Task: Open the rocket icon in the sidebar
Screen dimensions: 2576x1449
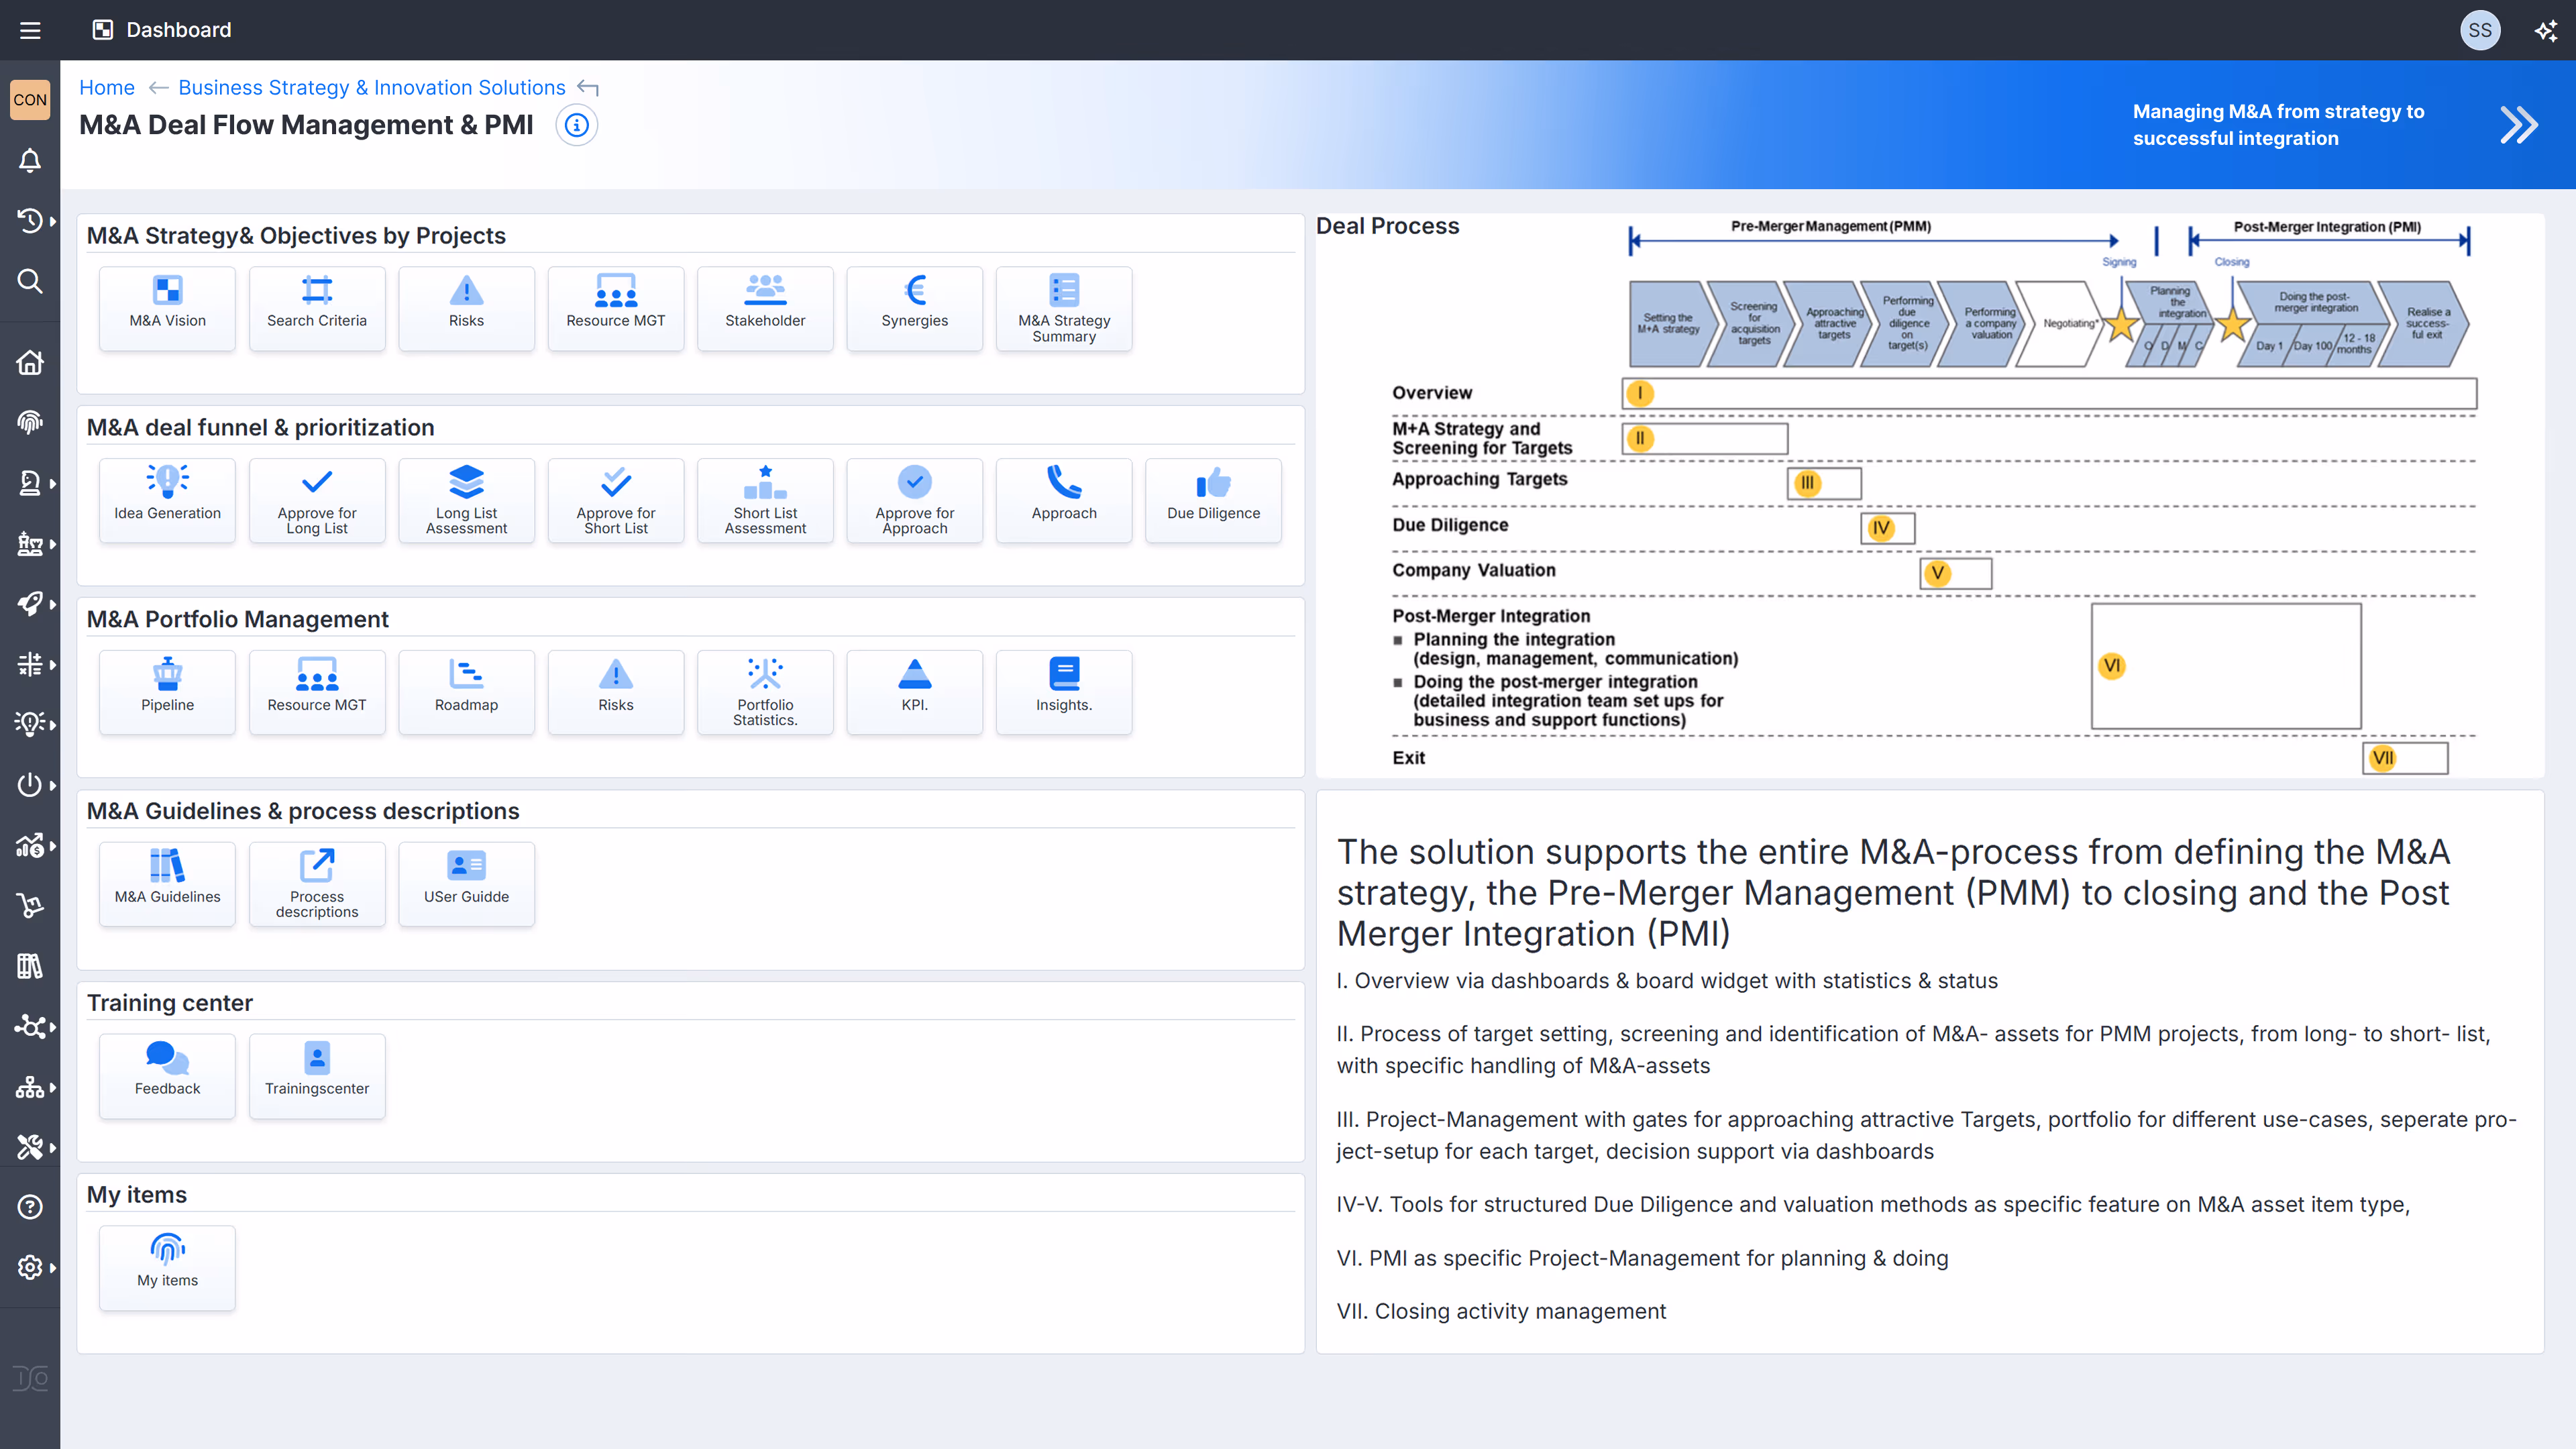Action: point(28,604)
